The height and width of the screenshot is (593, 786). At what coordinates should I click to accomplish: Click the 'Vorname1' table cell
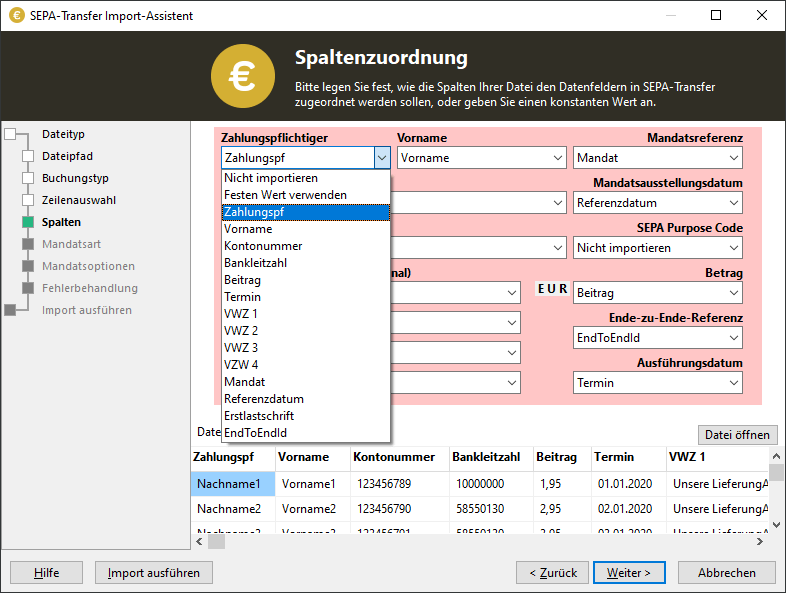pos(313,484)
